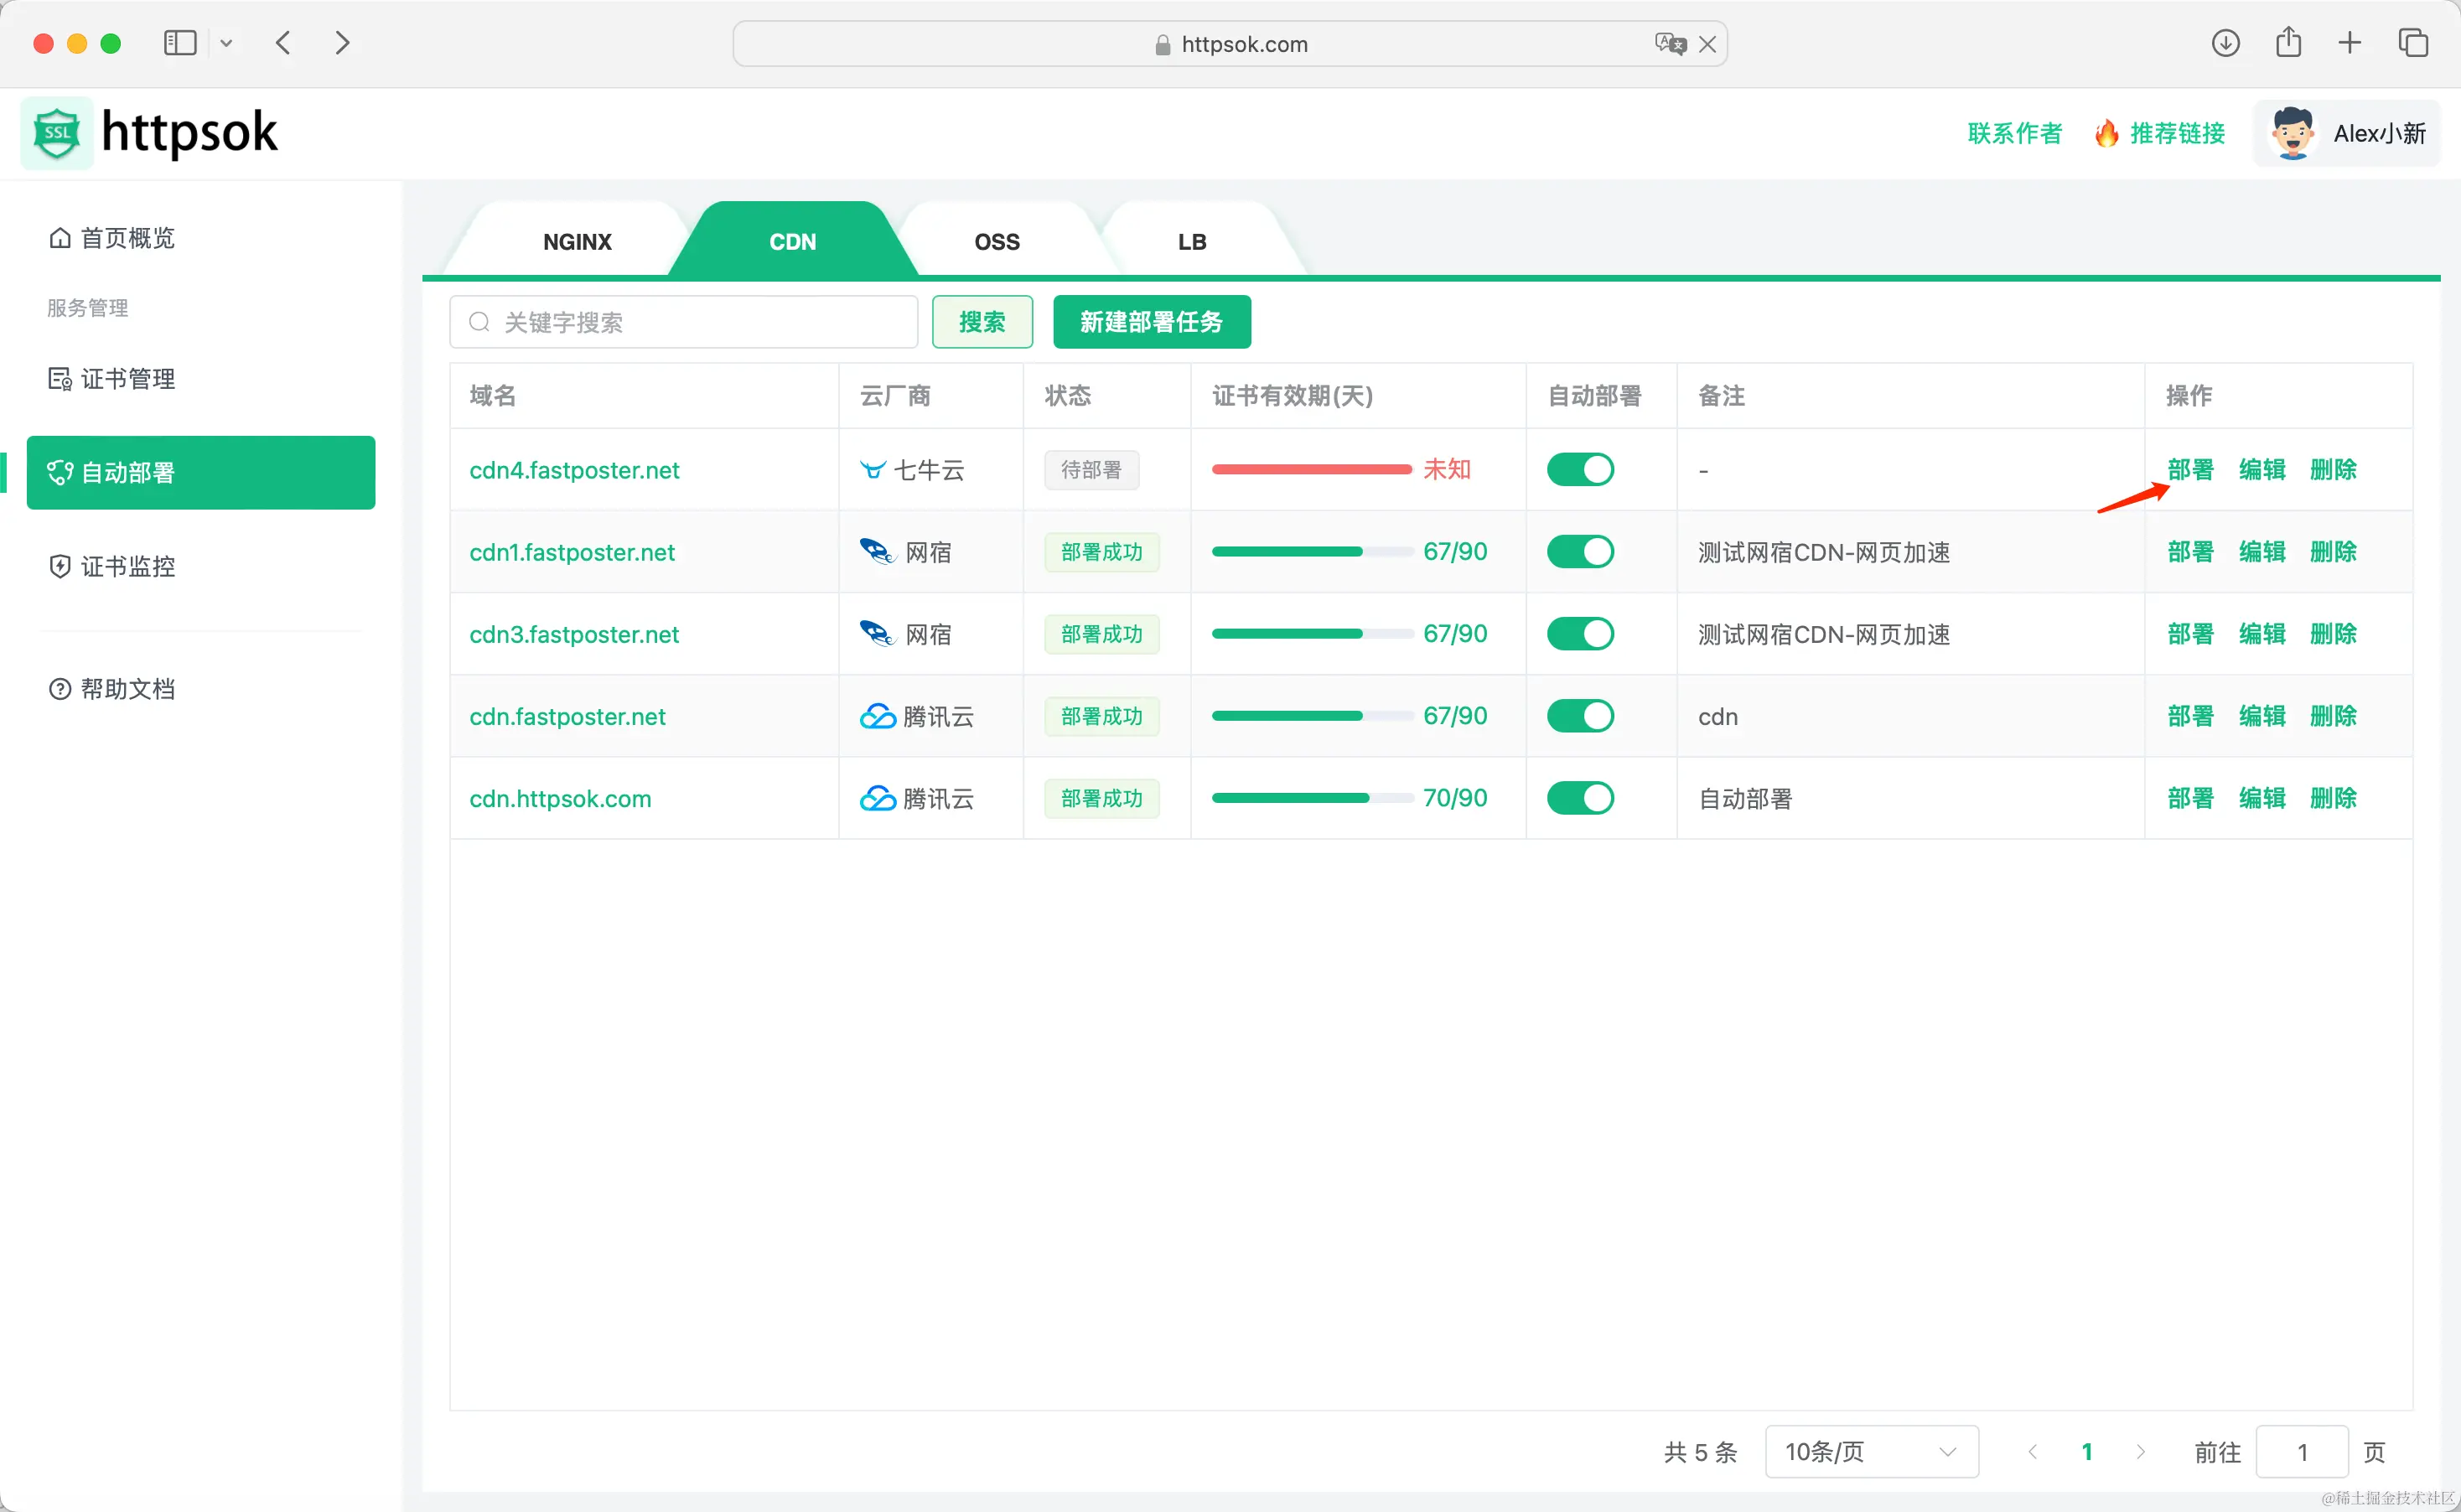Viewport: 2461px width, 1512px height.
Task: Click 部署 for cdn4.fastposter.net
Action: pos(2190,469)
